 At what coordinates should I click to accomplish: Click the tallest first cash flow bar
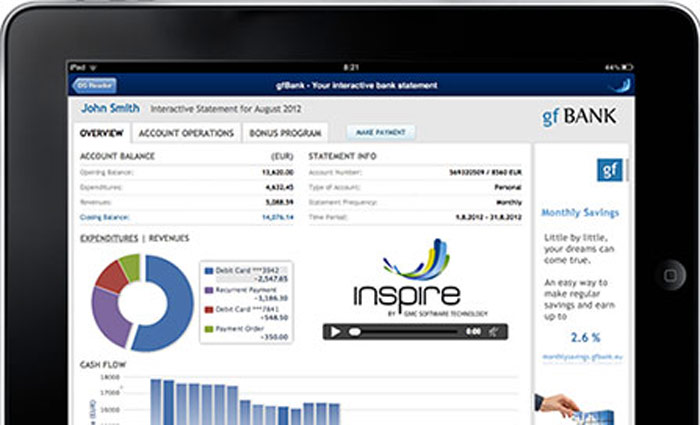(156, 402)
